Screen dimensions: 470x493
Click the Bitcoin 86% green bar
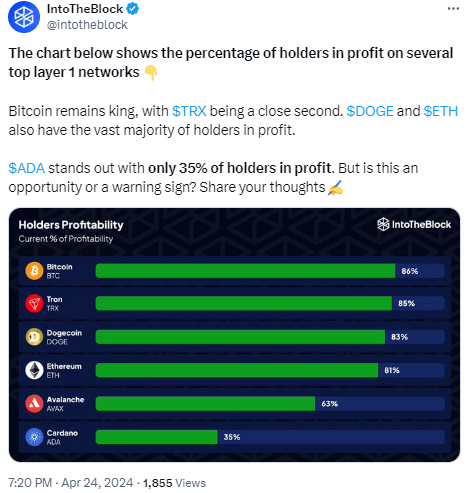(x=245, y=271)
